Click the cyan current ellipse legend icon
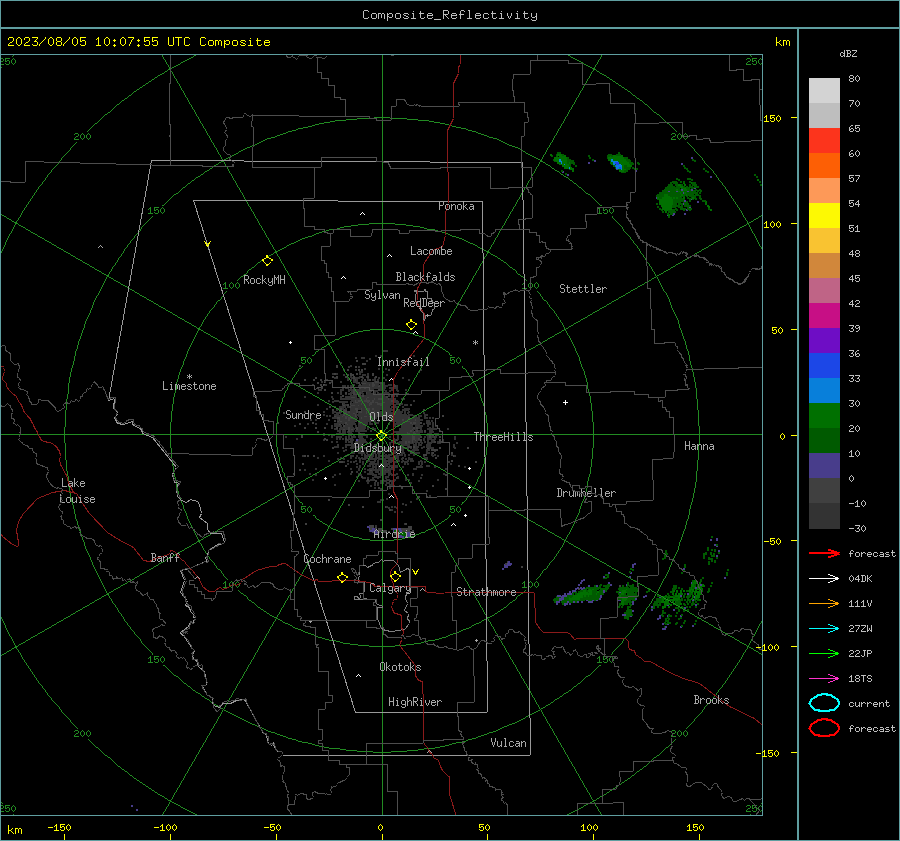 (x=824, y=703)
